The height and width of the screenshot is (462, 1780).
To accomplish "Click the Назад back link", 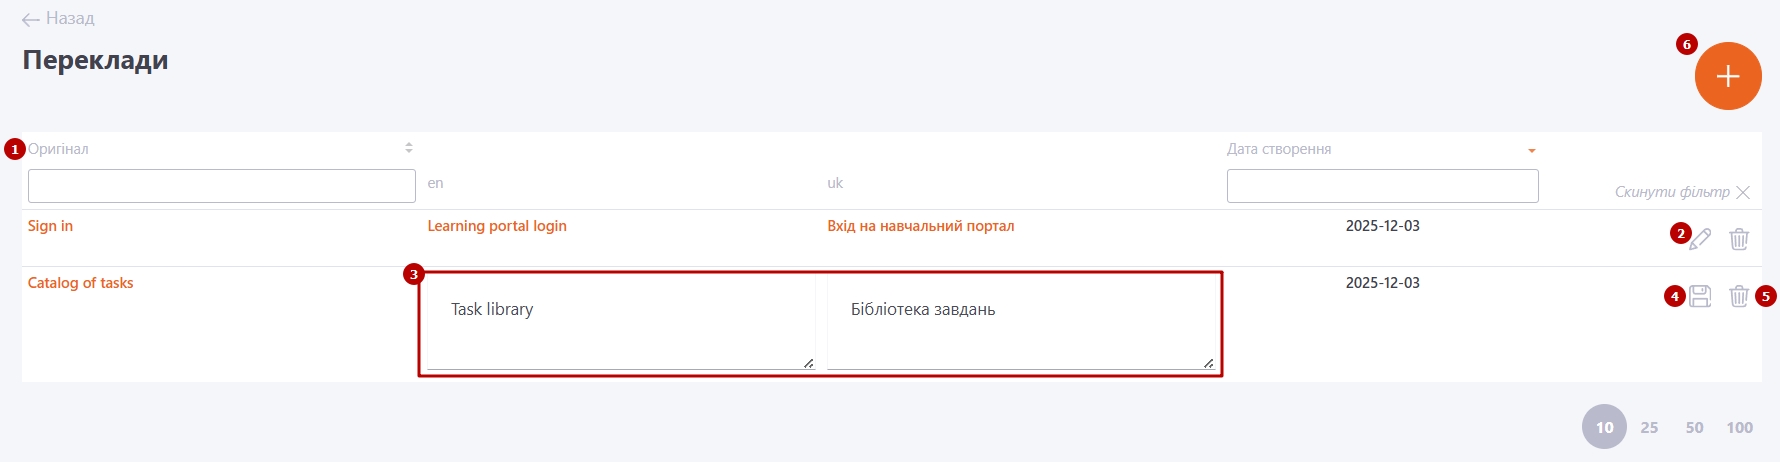I will [x=70, y=18].
